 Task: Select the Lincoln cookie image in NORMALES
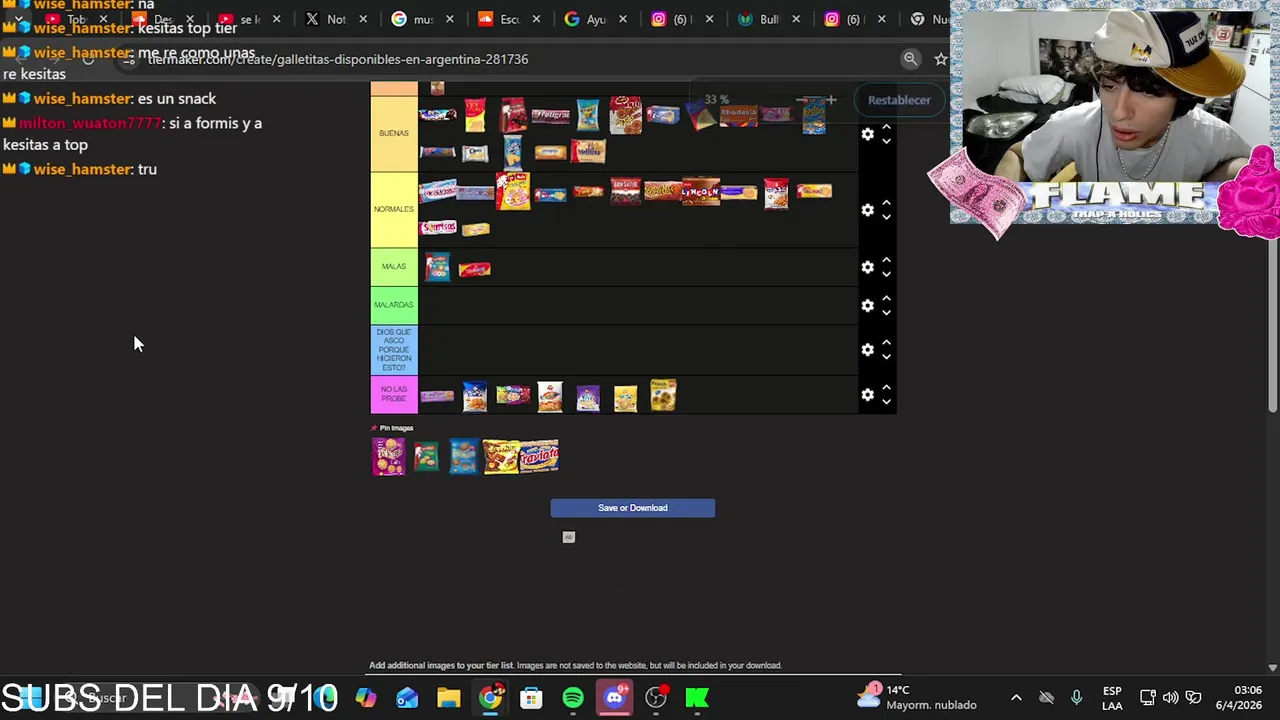tap(700, 191)
